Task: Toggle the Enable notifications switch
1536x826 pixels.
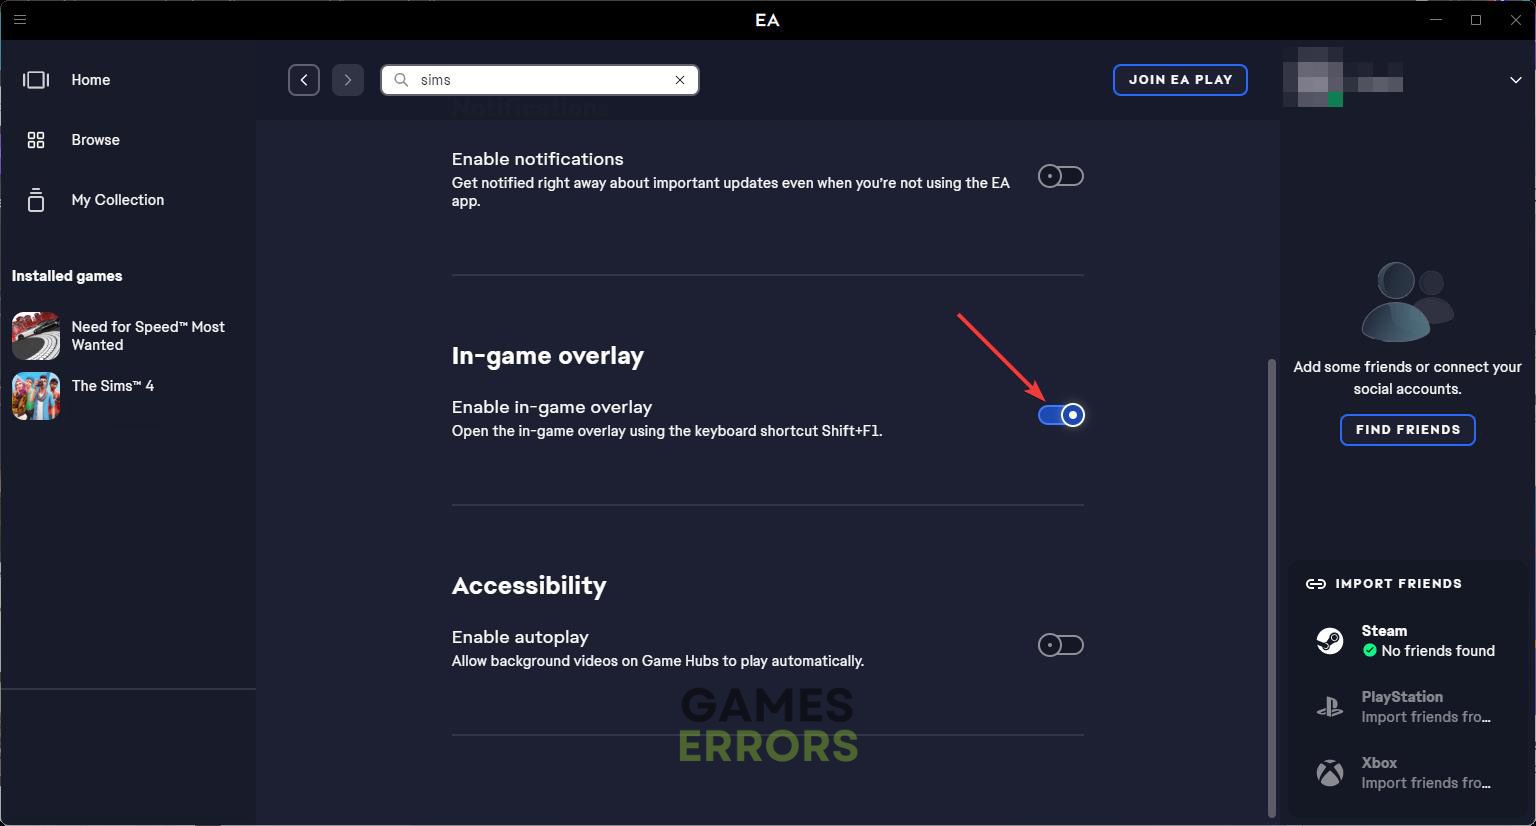Action: tap(1060, 177)
